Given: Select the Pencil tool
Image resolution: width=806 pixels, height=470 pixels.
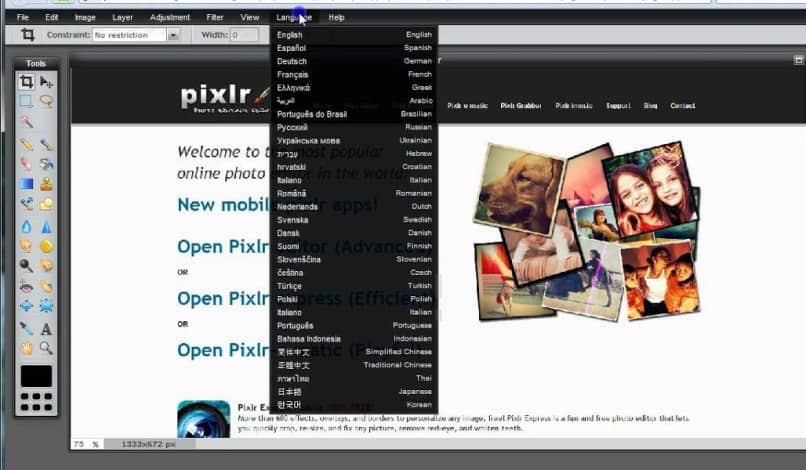Looking at the screenshot, I should coord(26,145).
